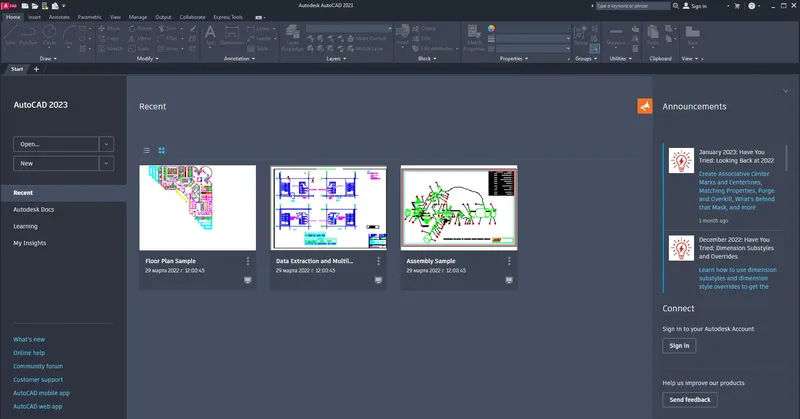Open the Community forum link
800x419 pixels.
[38, 366]
